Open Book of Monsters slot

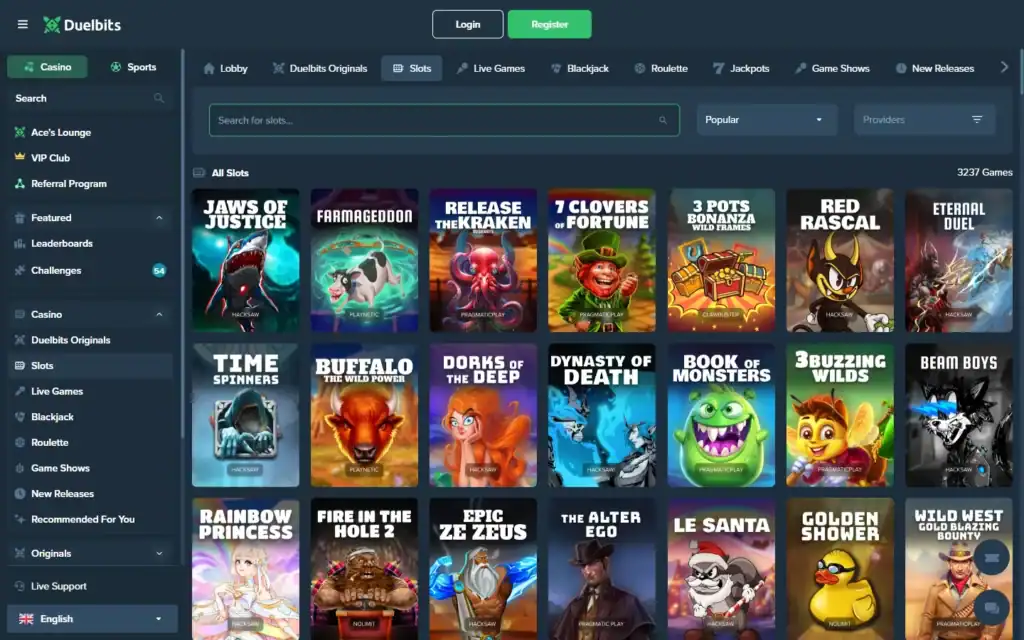(721, 415)
